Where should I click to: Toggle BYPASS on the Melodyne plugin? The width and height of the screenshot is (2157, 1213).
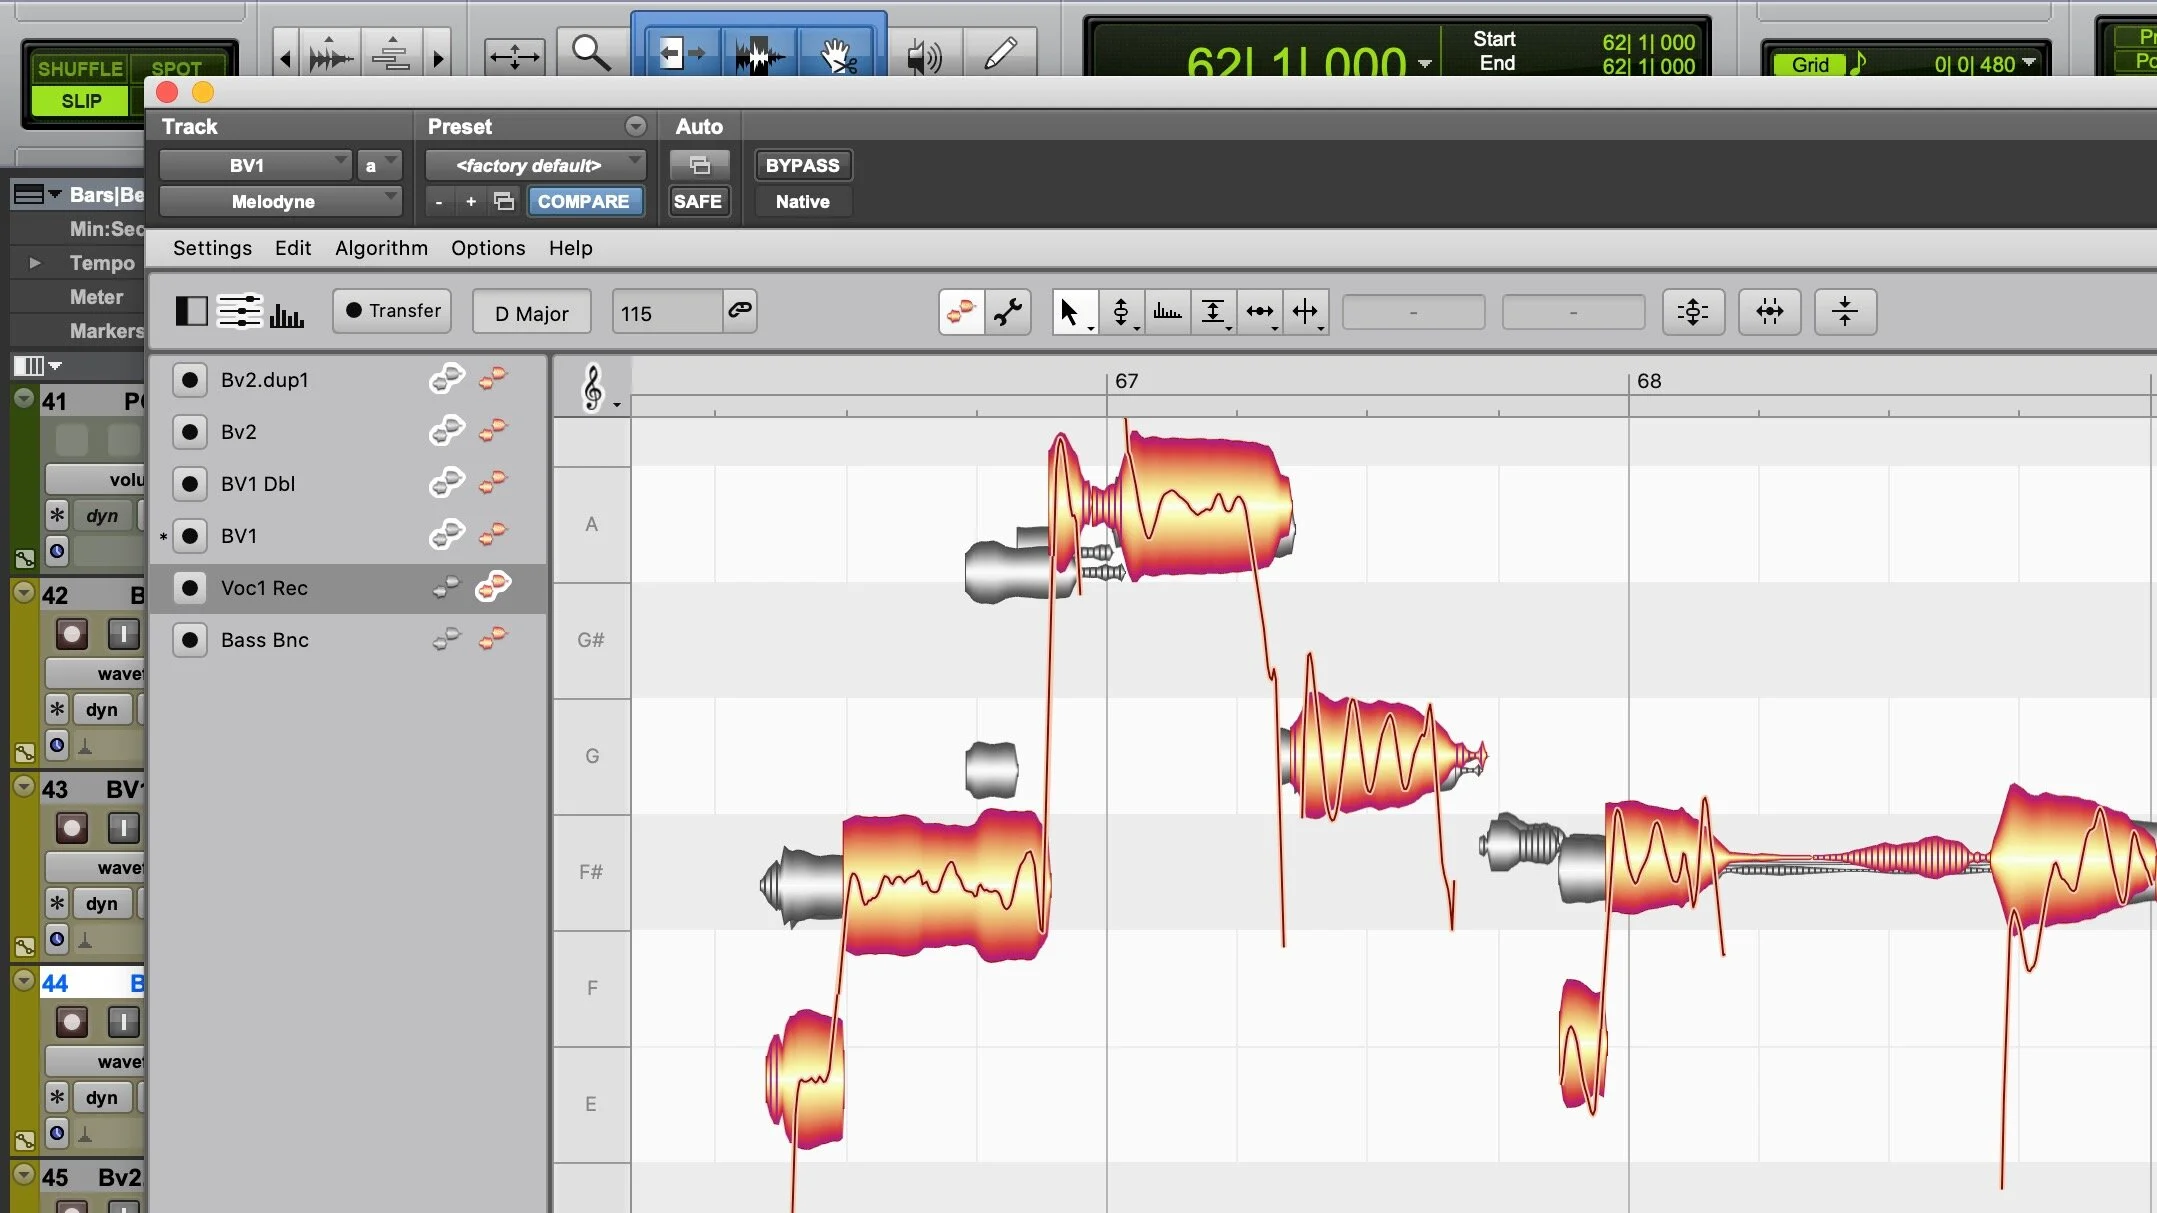tap(802, 165)
